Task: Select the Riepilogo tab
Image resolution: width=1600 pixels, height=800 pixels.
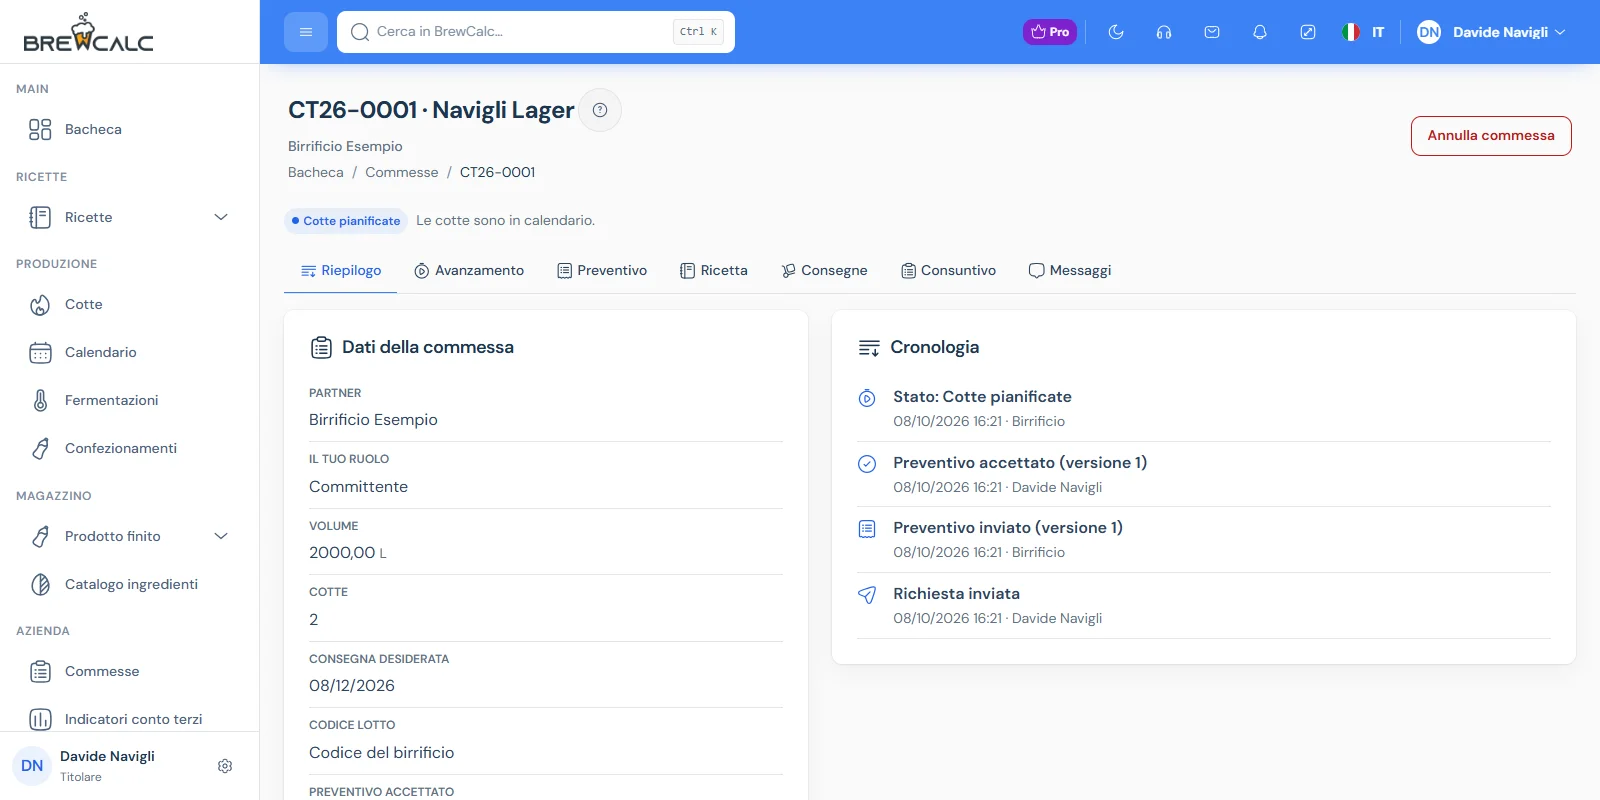Action: 341,271
